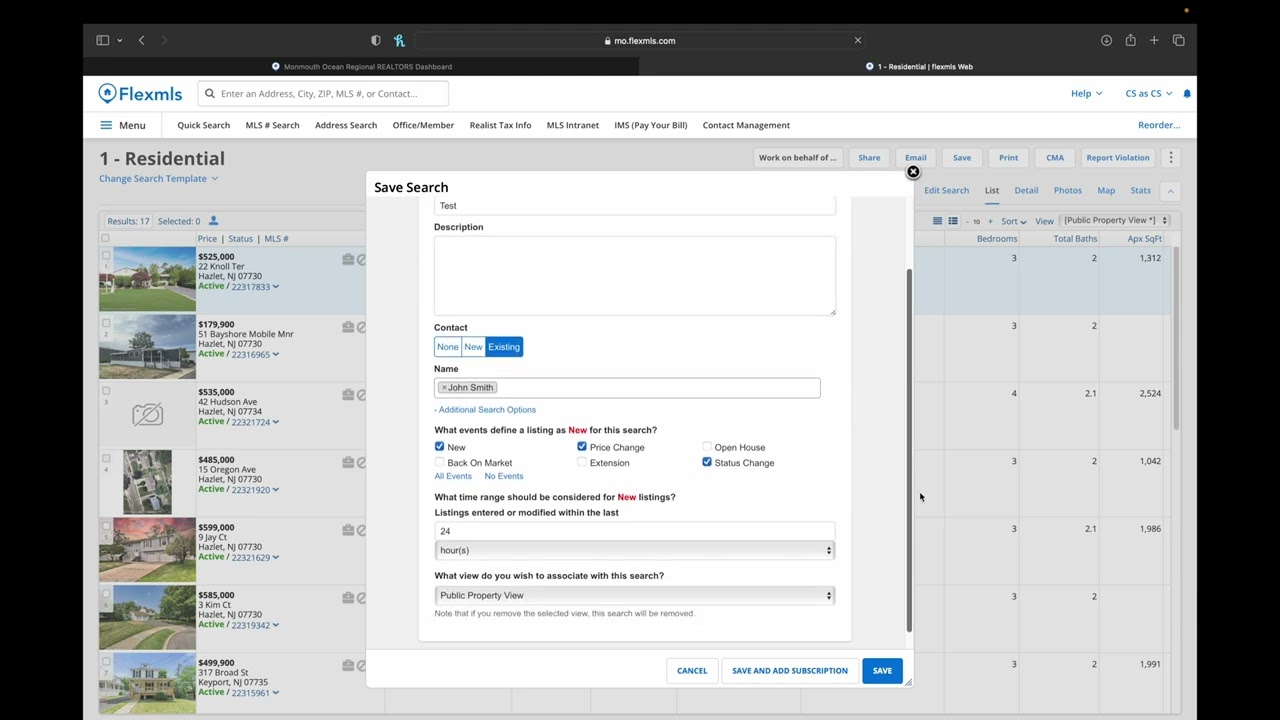Click the Honey extension icon
This screenshot has height=720, width=1280.
pyautogui.click(x=399, y=40)
